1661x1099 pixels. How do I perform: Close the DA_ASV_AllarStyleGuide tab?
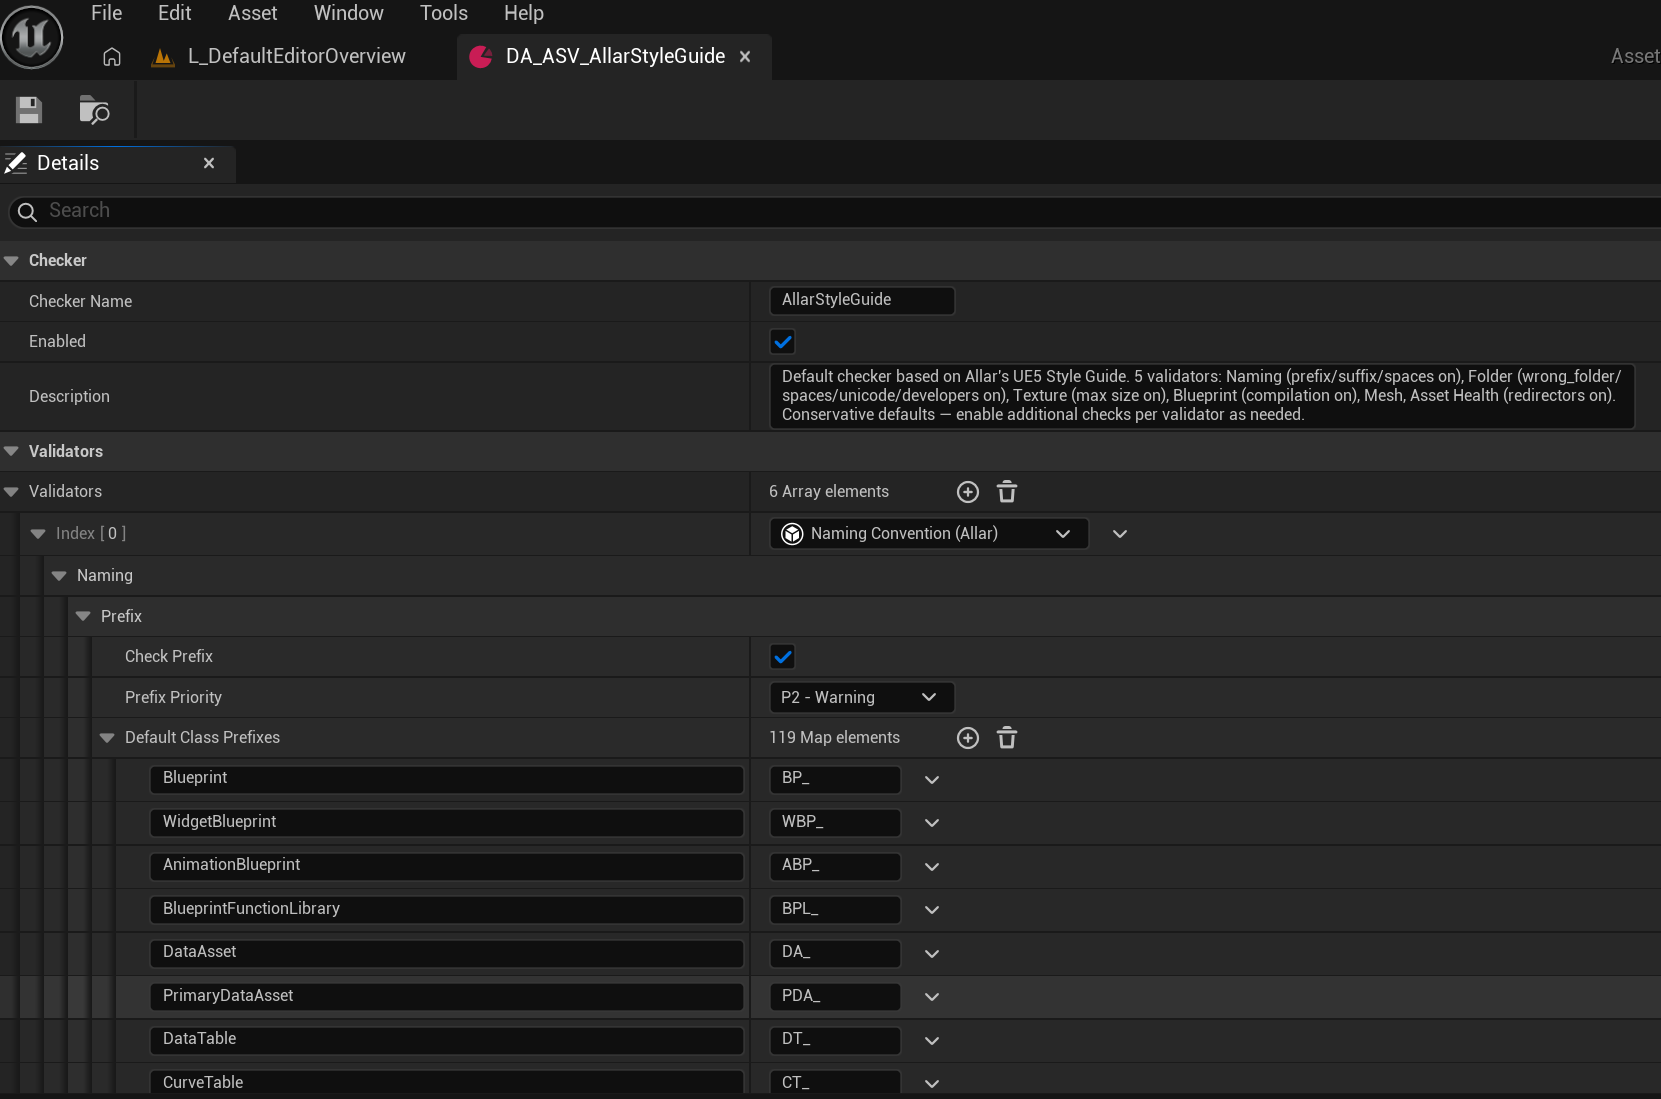pyautogui.click(x=745, y=57)
